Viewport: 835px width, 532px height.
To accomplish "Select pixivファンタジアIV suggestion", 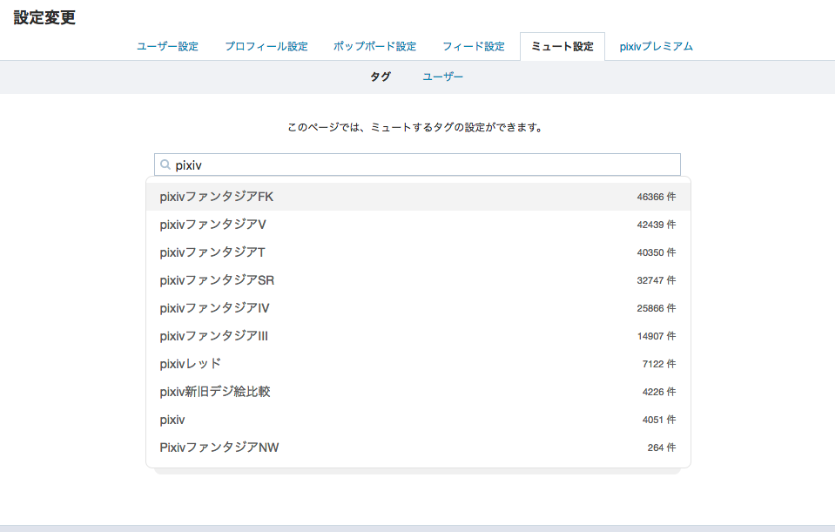I will [418, 308].
